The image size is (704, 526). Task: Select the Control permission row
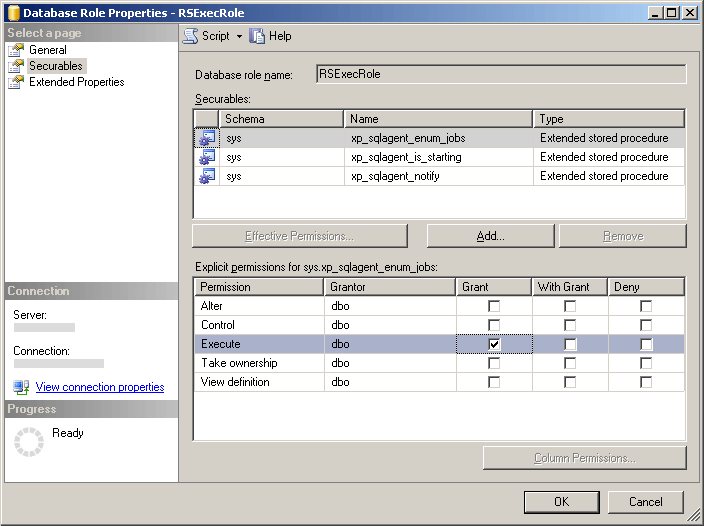(x=439, y=325)
